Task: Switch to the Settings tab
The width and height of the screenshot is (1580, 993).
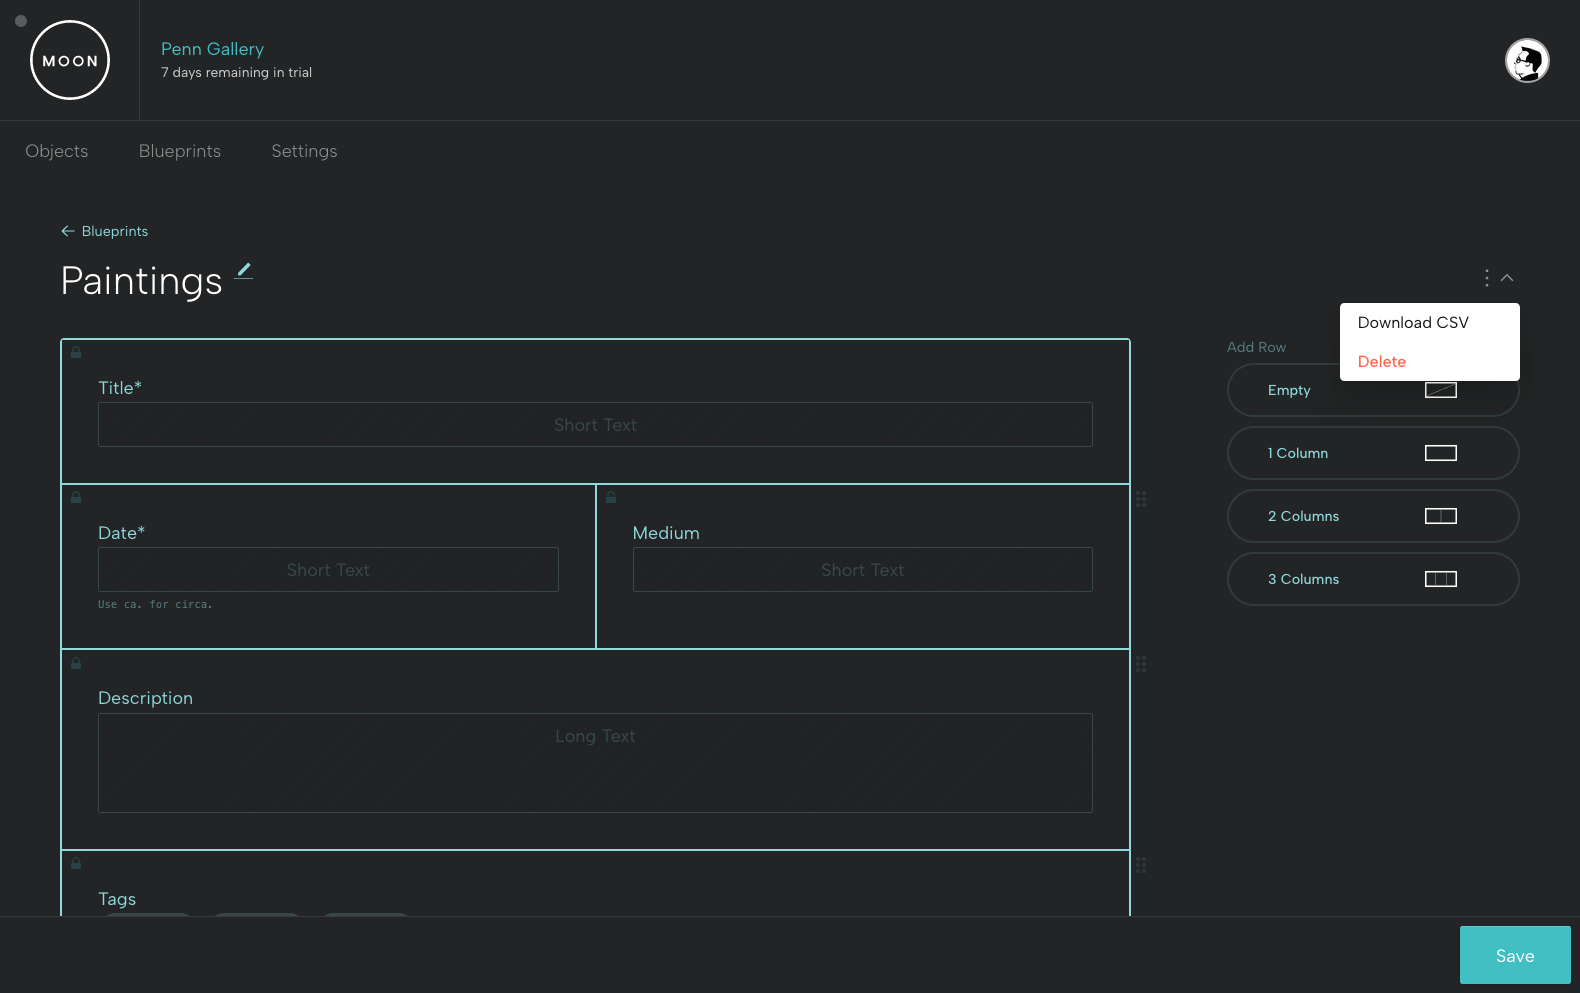Action: 304,151
